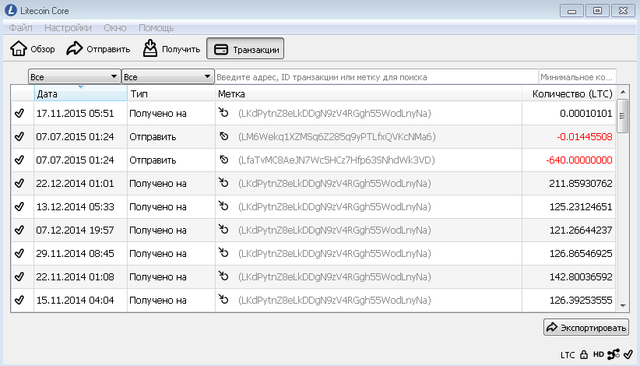Click the scrollbar down arrow
The height and width of the screenshot is (366, 640).
tap(623, 305)
